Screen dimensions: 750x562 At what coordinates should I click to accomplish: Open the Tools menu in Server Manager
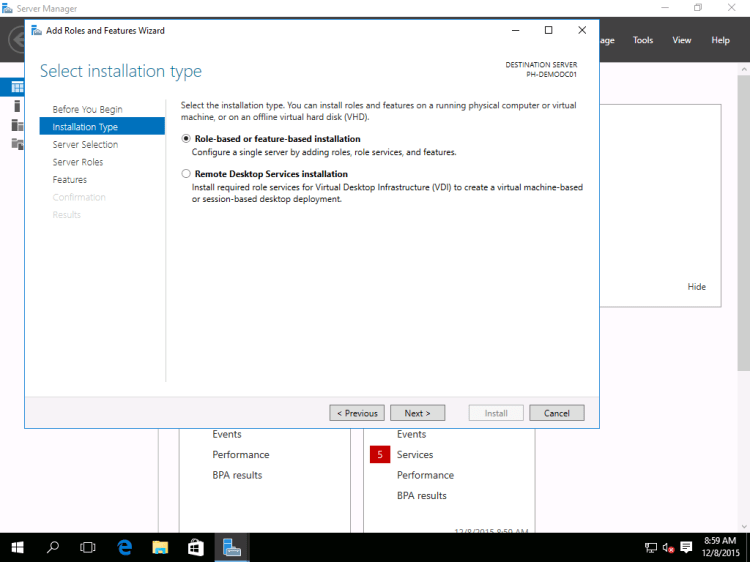[x=643, y=40]
